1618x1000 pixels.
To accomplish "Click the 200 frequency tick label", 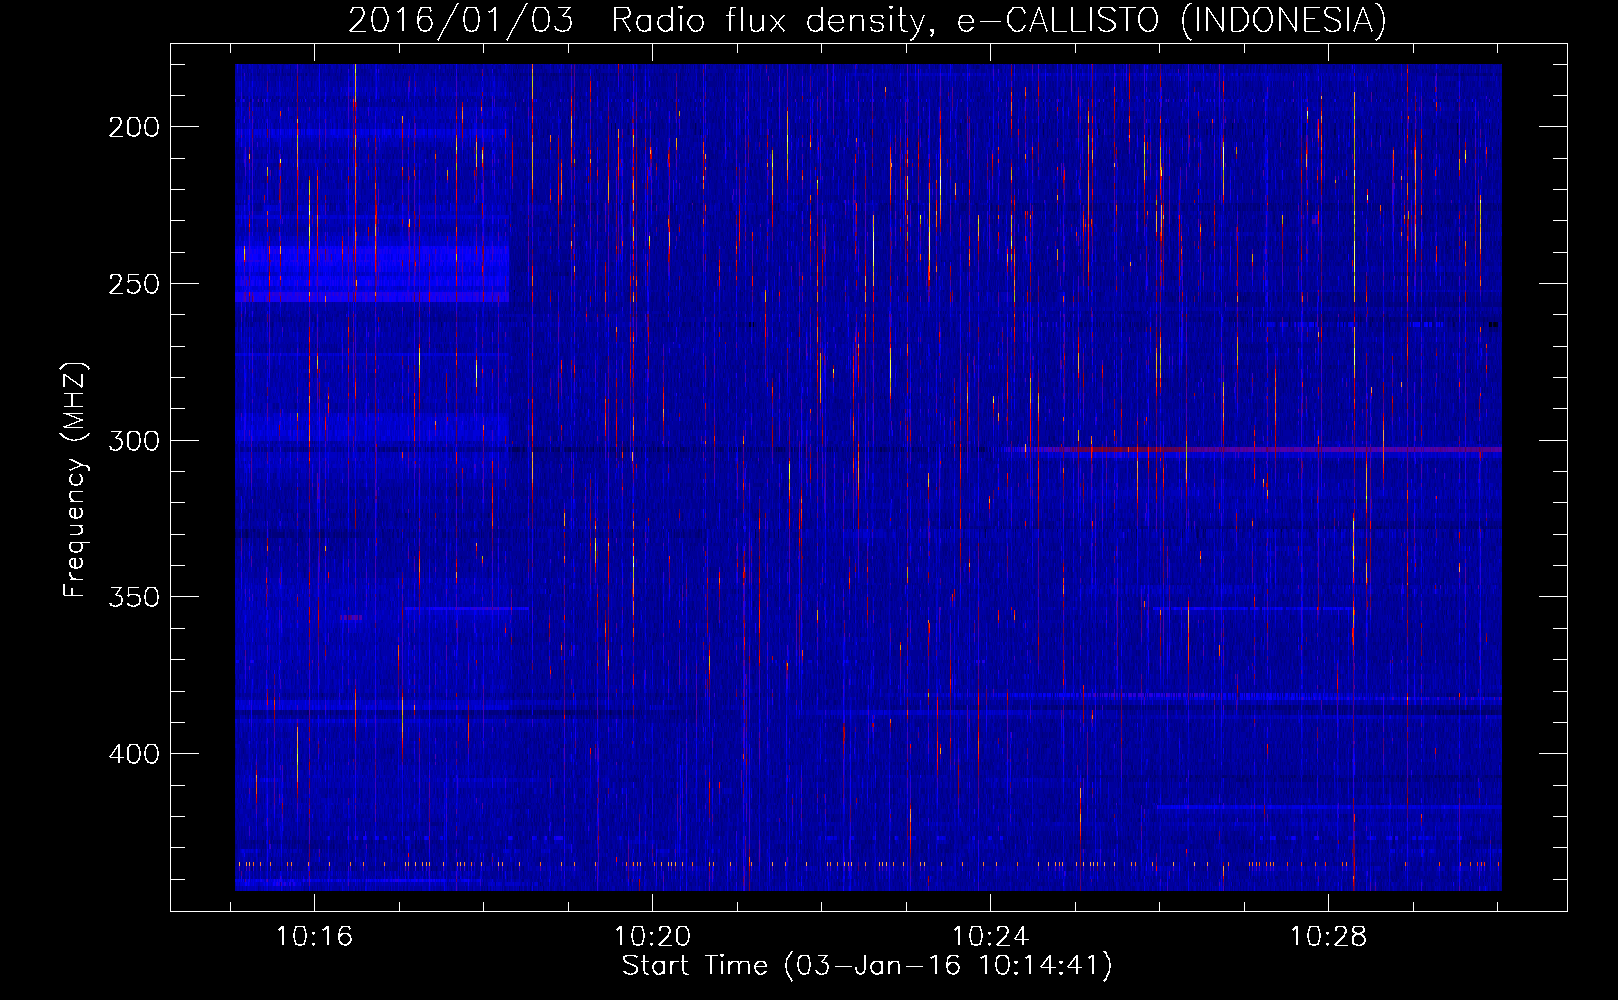I will [x=134, y=127].
